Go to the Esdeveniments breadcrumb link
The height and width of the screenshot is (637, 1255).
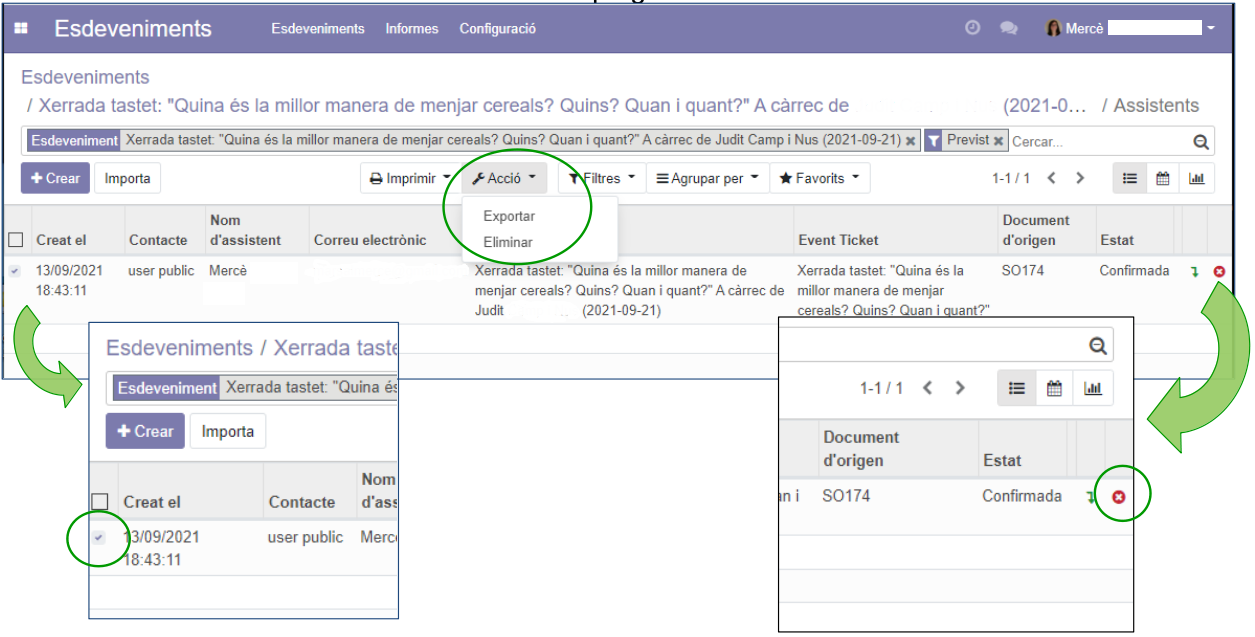click(86, 77)
